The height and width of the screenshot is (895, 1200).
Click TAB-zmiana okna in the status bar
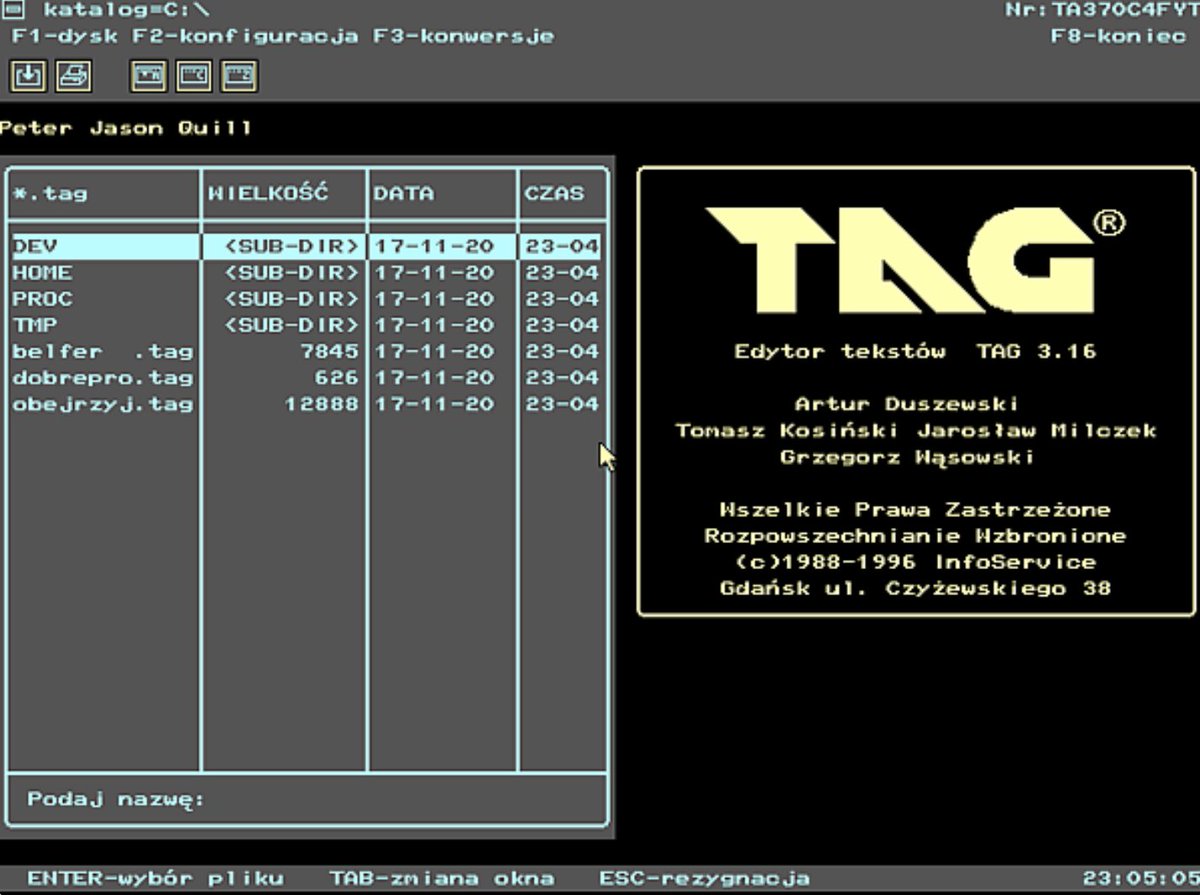click(x=441, y=879)
